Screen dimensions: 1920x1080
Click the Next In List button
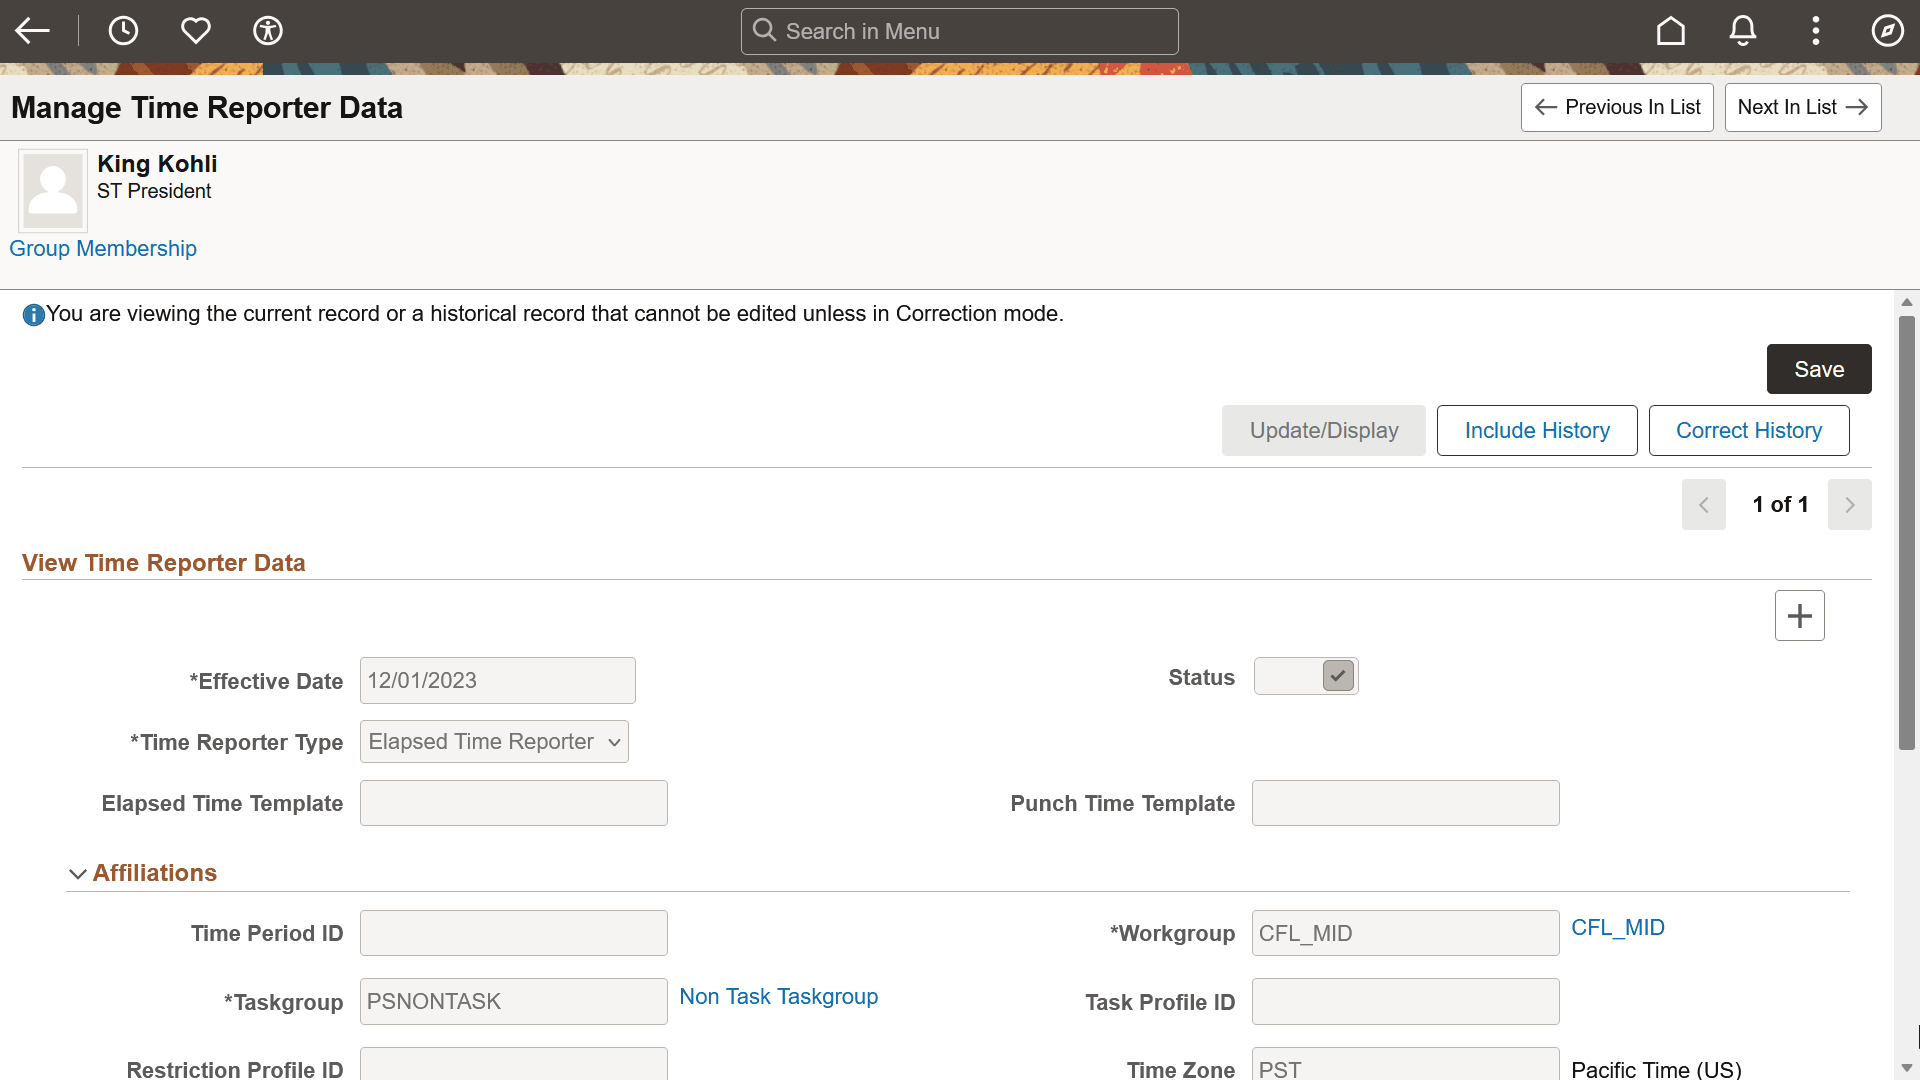pyautogui.click(x=1802, y=107)
